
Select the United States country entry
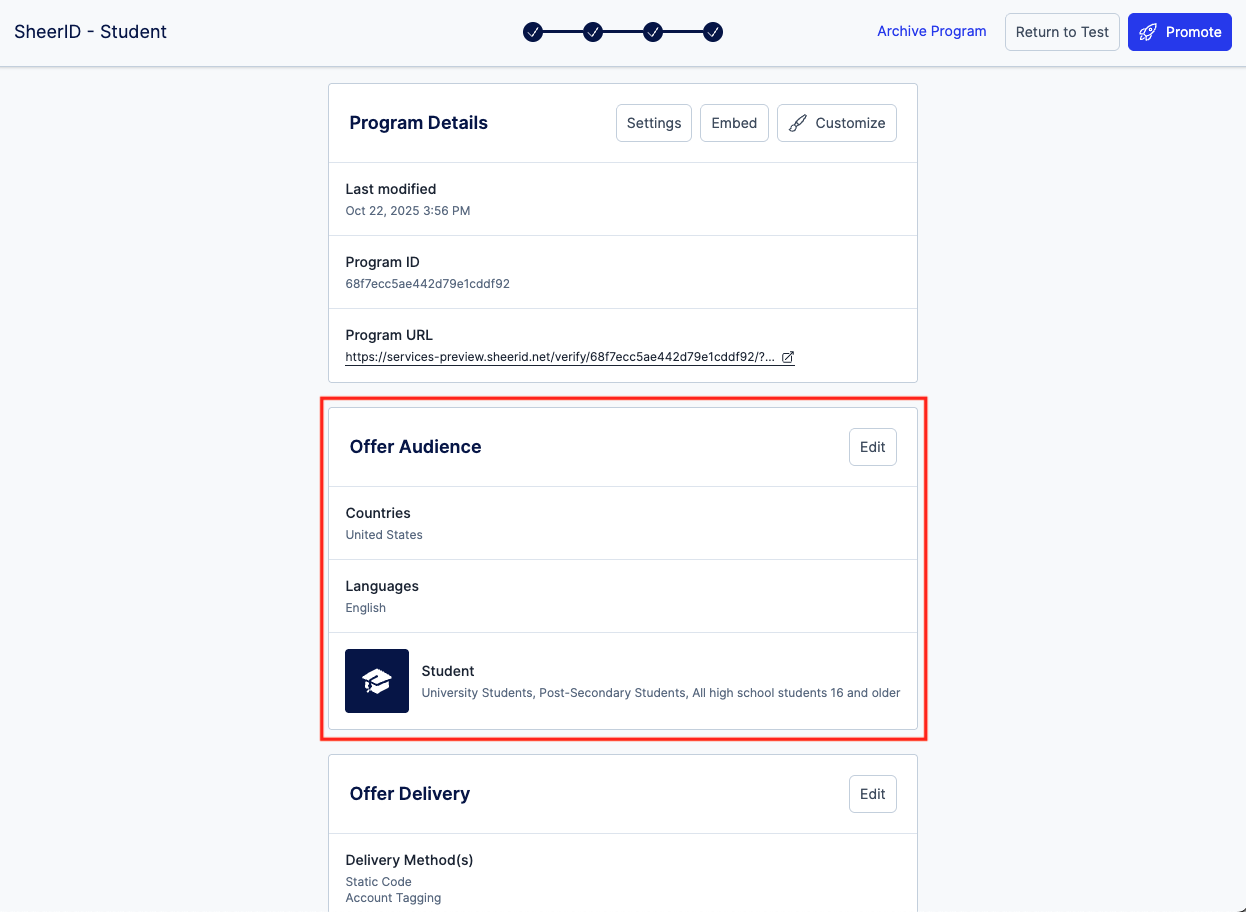pyautogui.click(x=384, y=535)
